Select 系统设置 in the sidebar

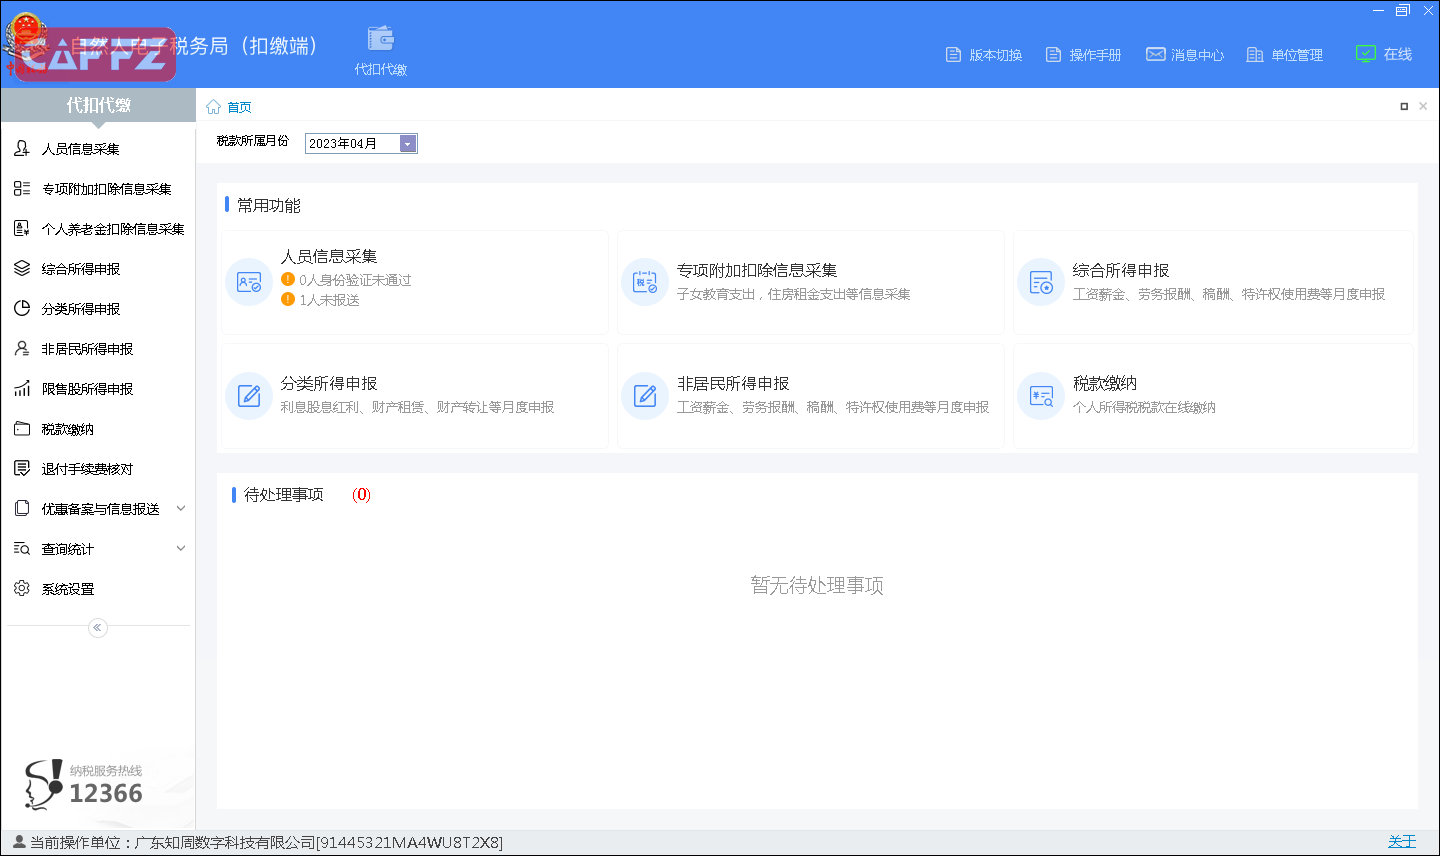pyautogui.click(x=67, y=589)
